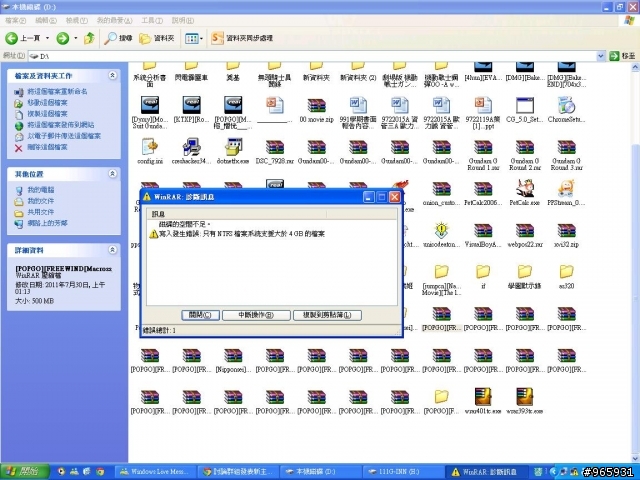The width and height of the screenshot is (640, 480).
Task: Open the 檔案(F) menu
Action: (16, 20)
